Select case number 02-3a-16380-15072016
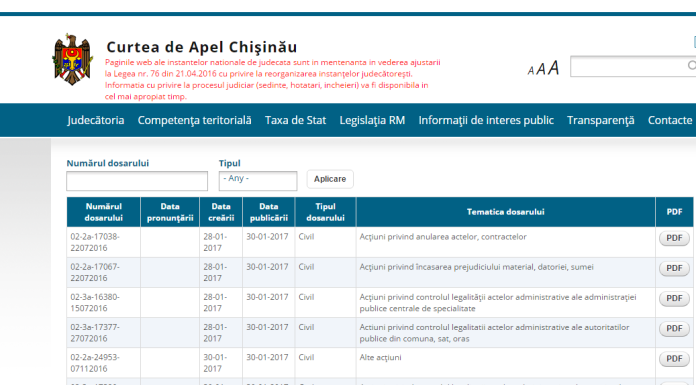696x385 pixels. (x=95, y=303)
